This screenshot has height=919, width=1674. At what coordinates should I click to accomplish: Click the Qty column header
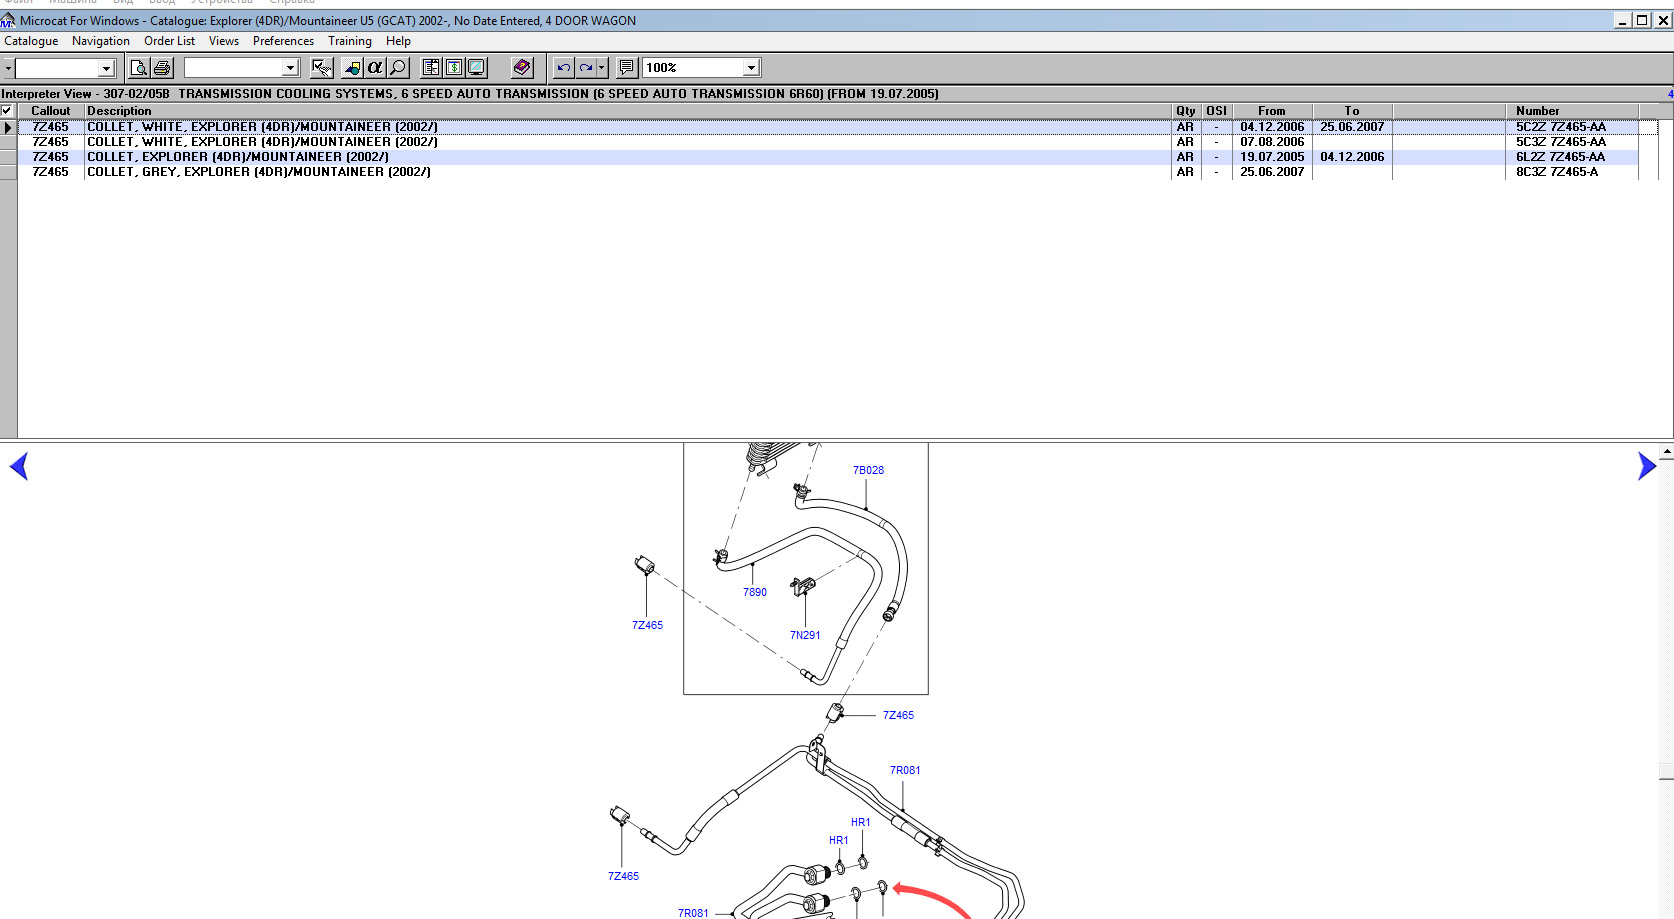click(x=1186, y=111)
